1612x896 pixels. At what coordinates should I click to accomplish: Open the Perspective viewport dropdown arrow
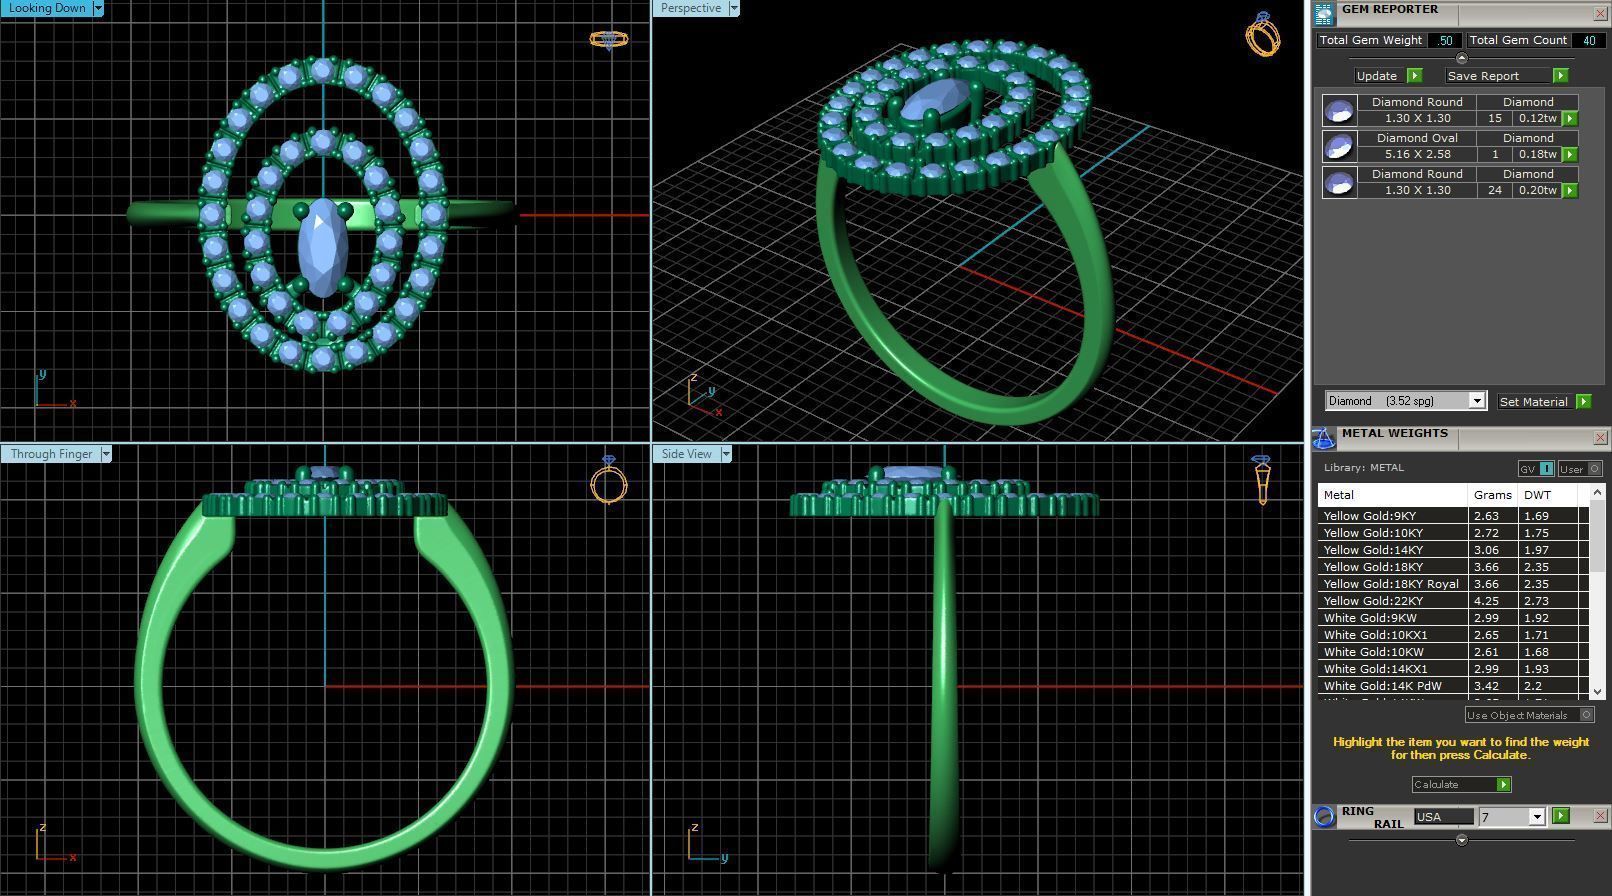coord(734,8)
